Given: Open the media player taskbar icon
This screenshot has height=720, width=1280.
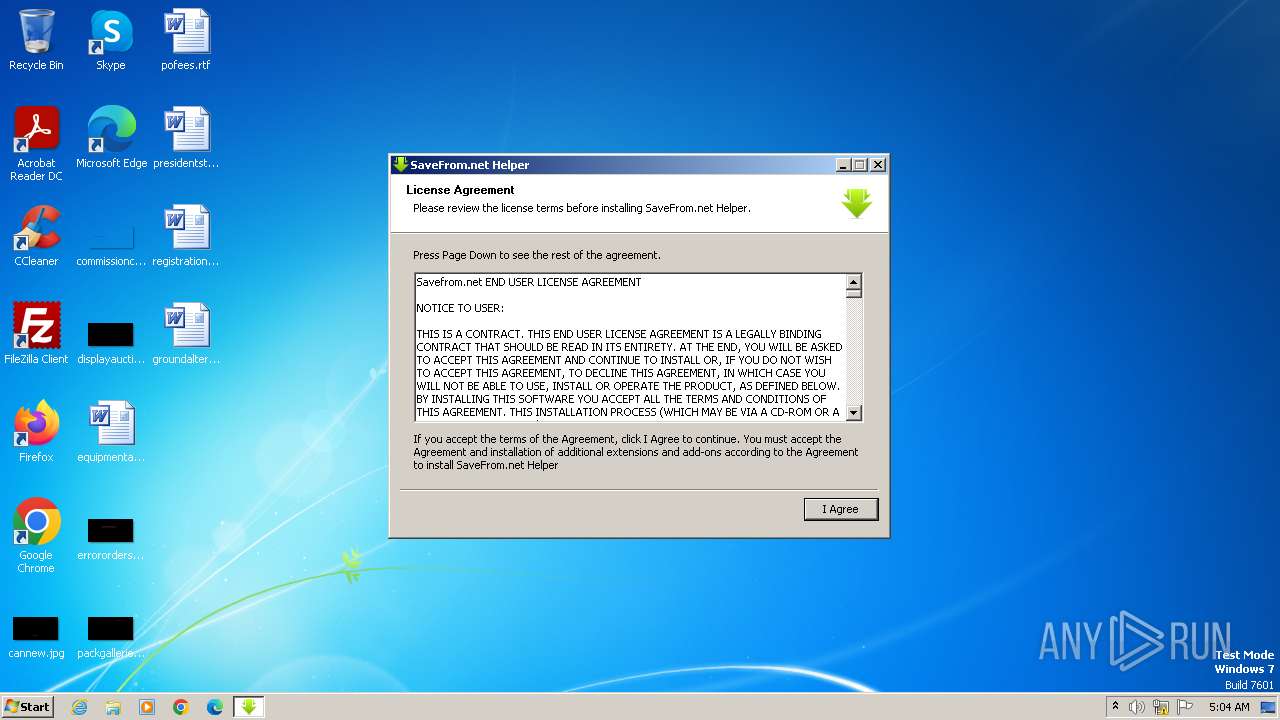Looking at the screenshot, I should point(147,707).
